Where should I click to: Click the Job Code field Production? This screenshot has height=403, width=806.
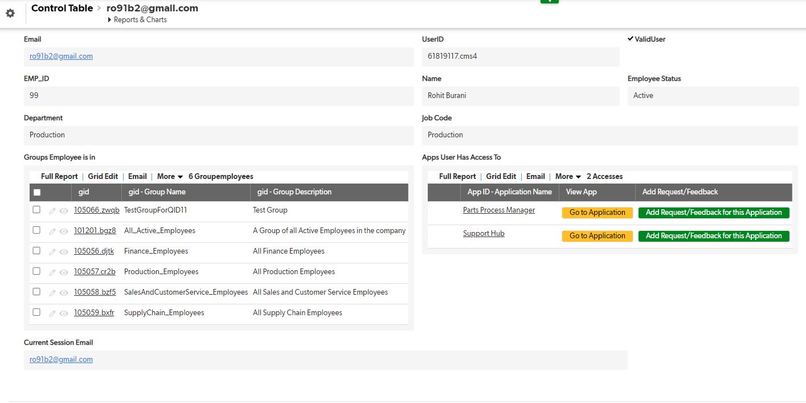click(x=610, y=135)
